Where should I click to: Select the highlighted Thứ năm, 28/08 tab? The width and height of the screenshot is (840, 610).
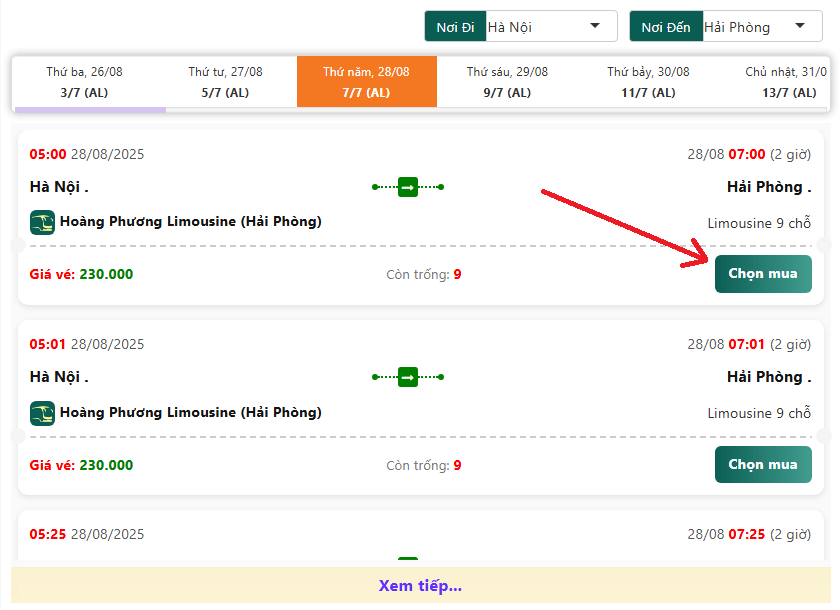[x=366, y=82]
